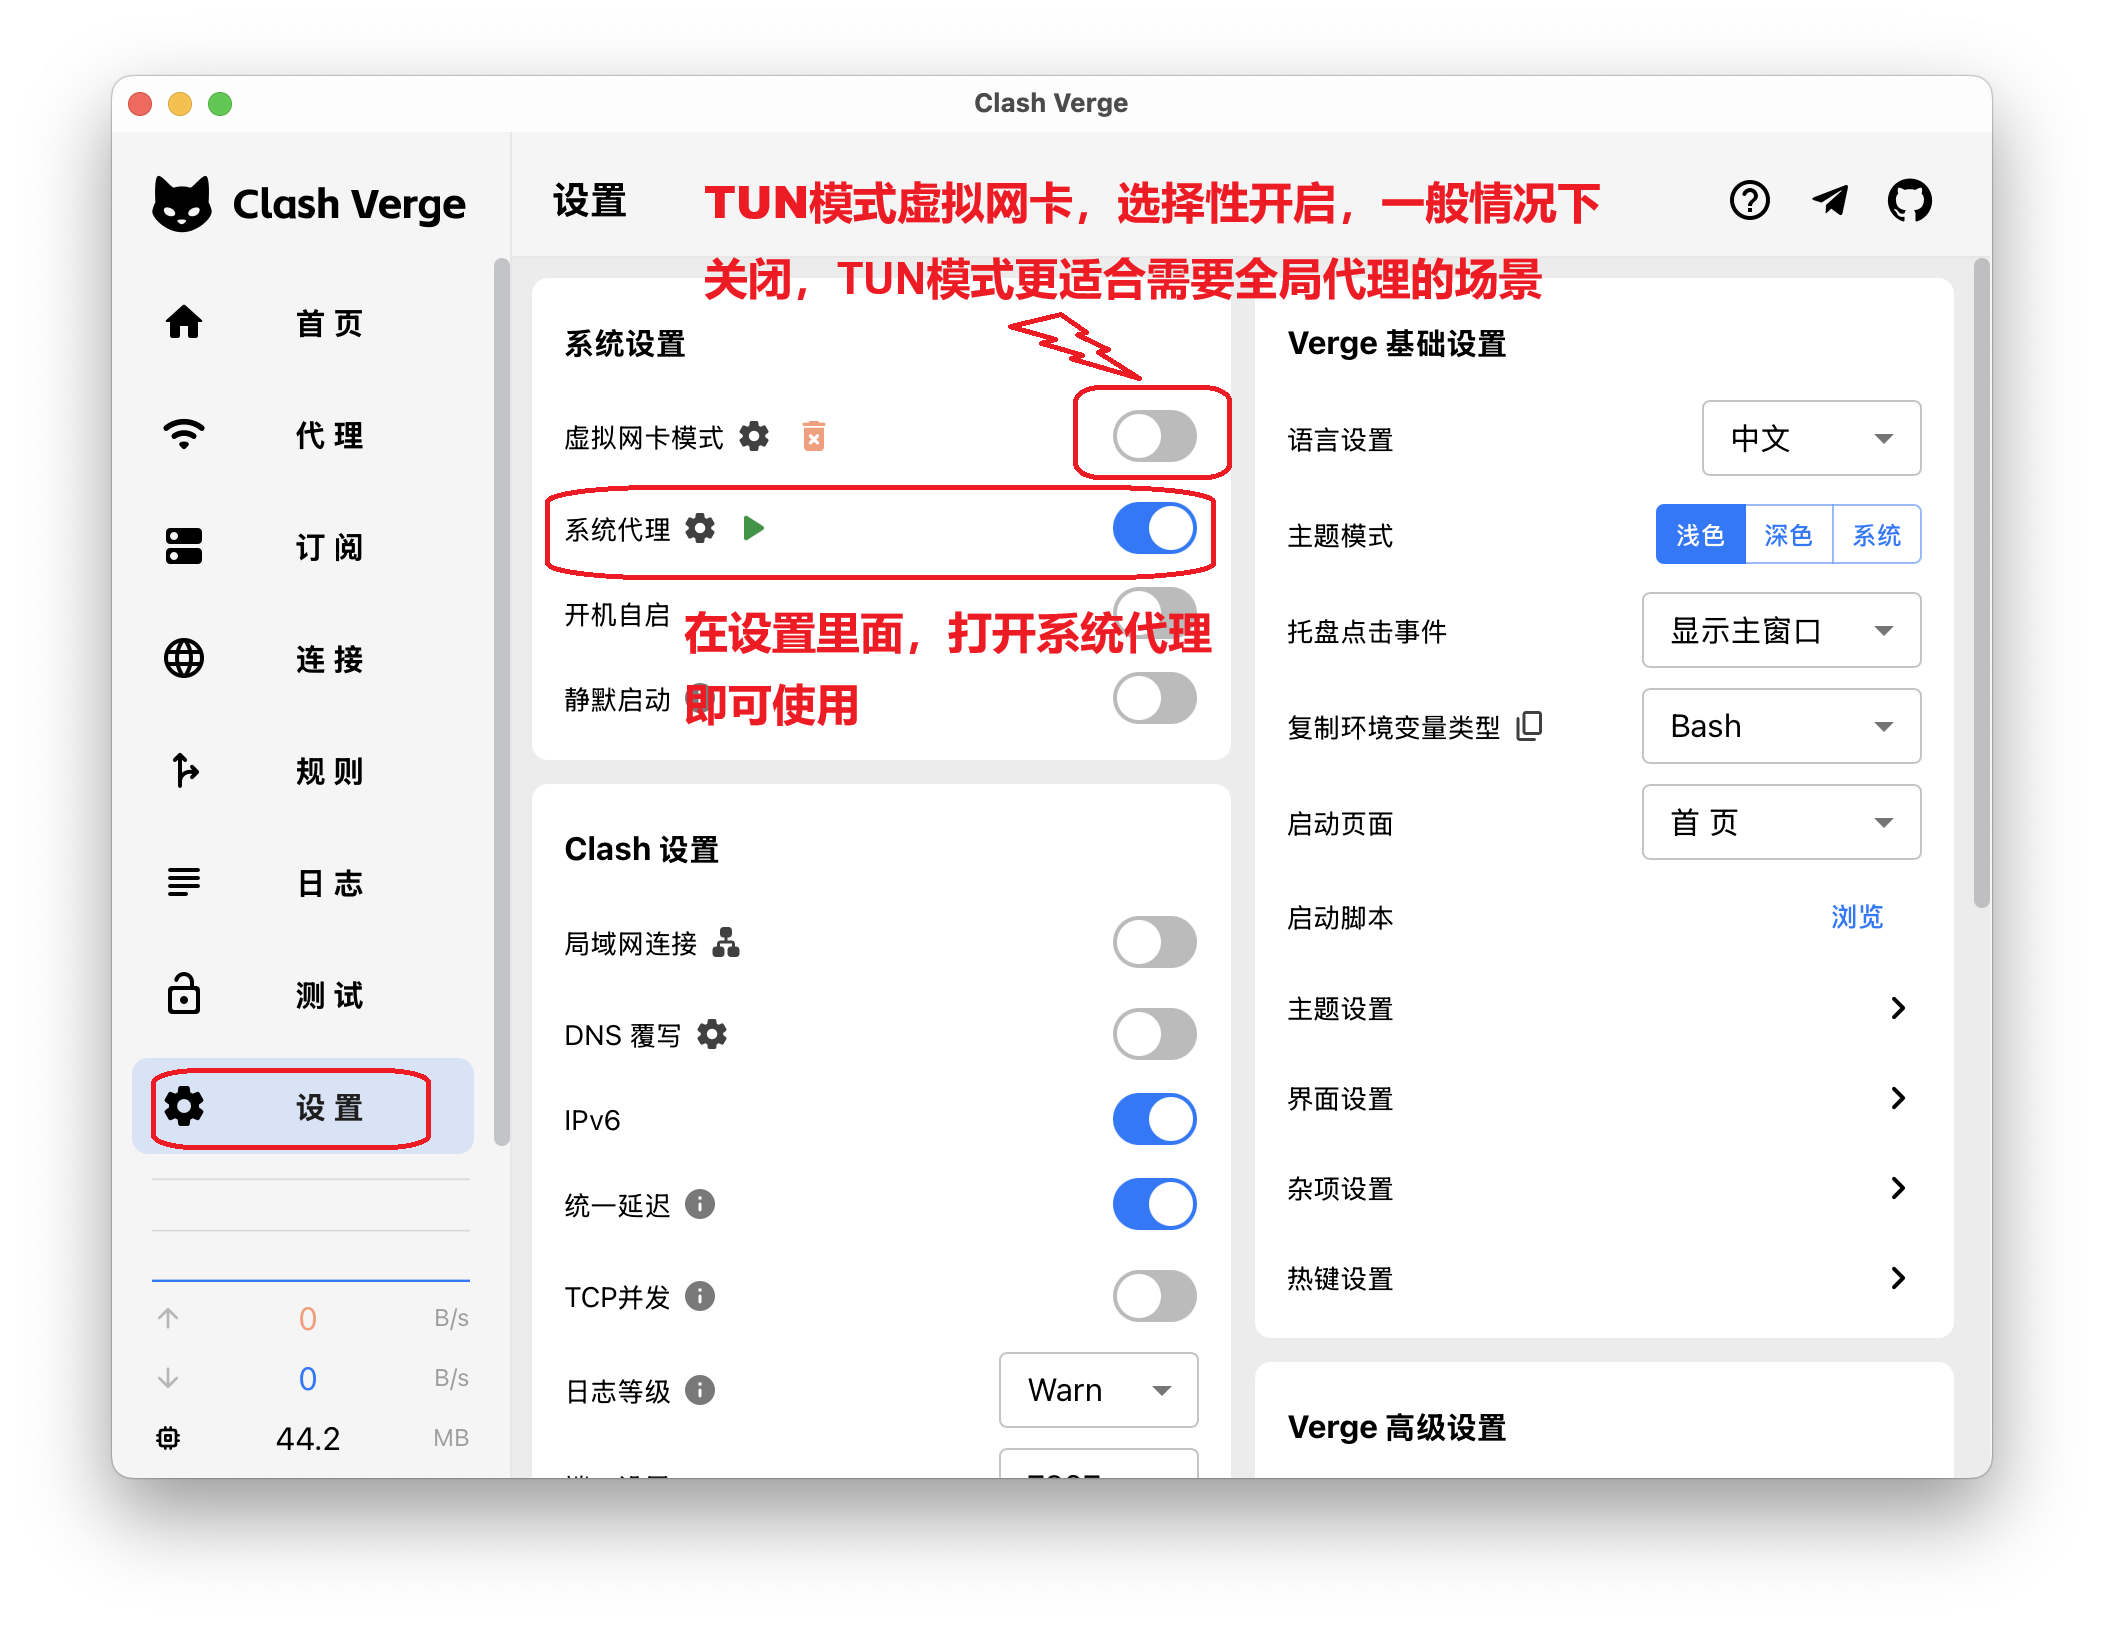Open the GitHub repository icon

pos(1909,201)
